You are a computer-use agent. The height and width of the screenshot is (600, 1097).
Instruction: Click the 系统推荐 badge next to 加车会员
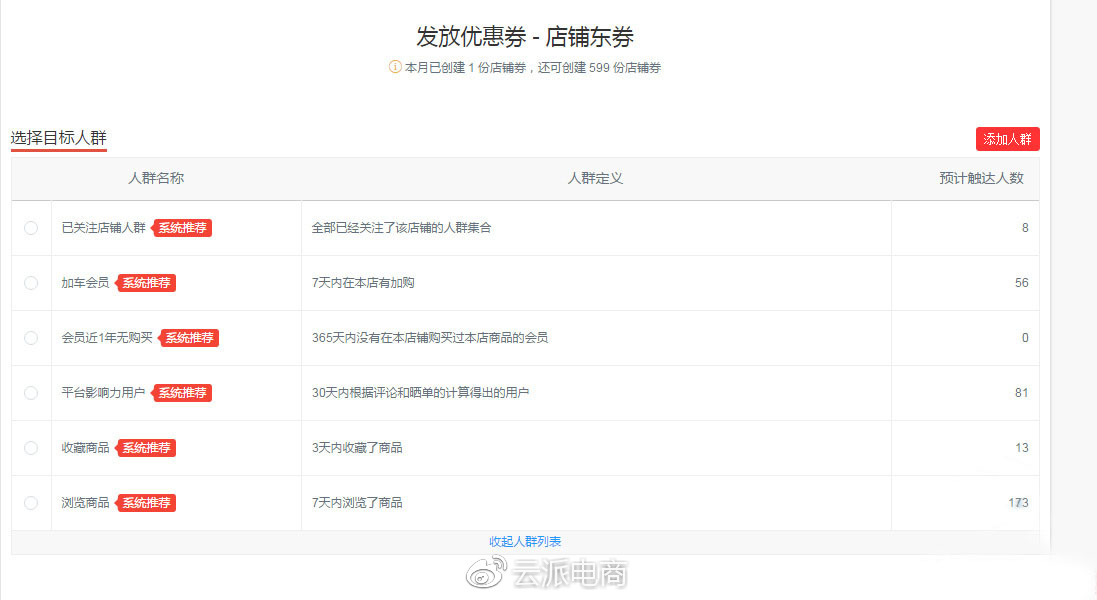tap(147, 282)
